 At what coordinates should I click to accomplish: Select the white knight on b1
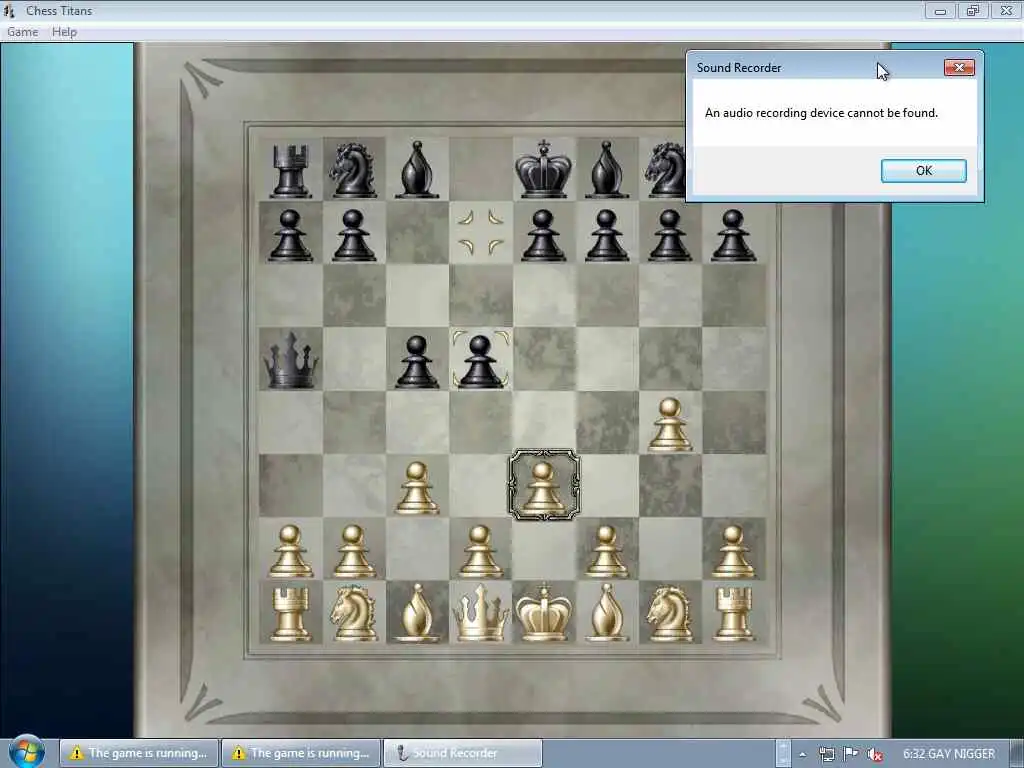[x=353, y=614]
